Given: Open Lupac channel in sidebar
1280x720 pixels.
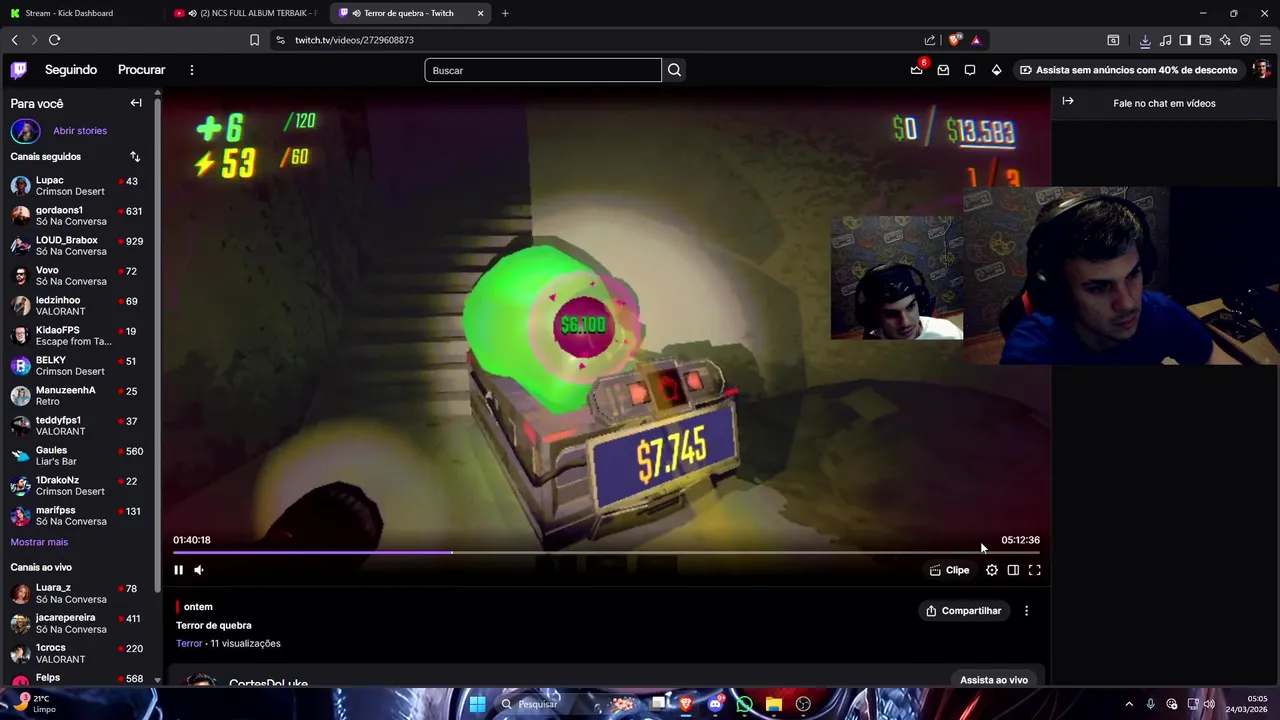Looking at the screenshot, I should 80,186.
